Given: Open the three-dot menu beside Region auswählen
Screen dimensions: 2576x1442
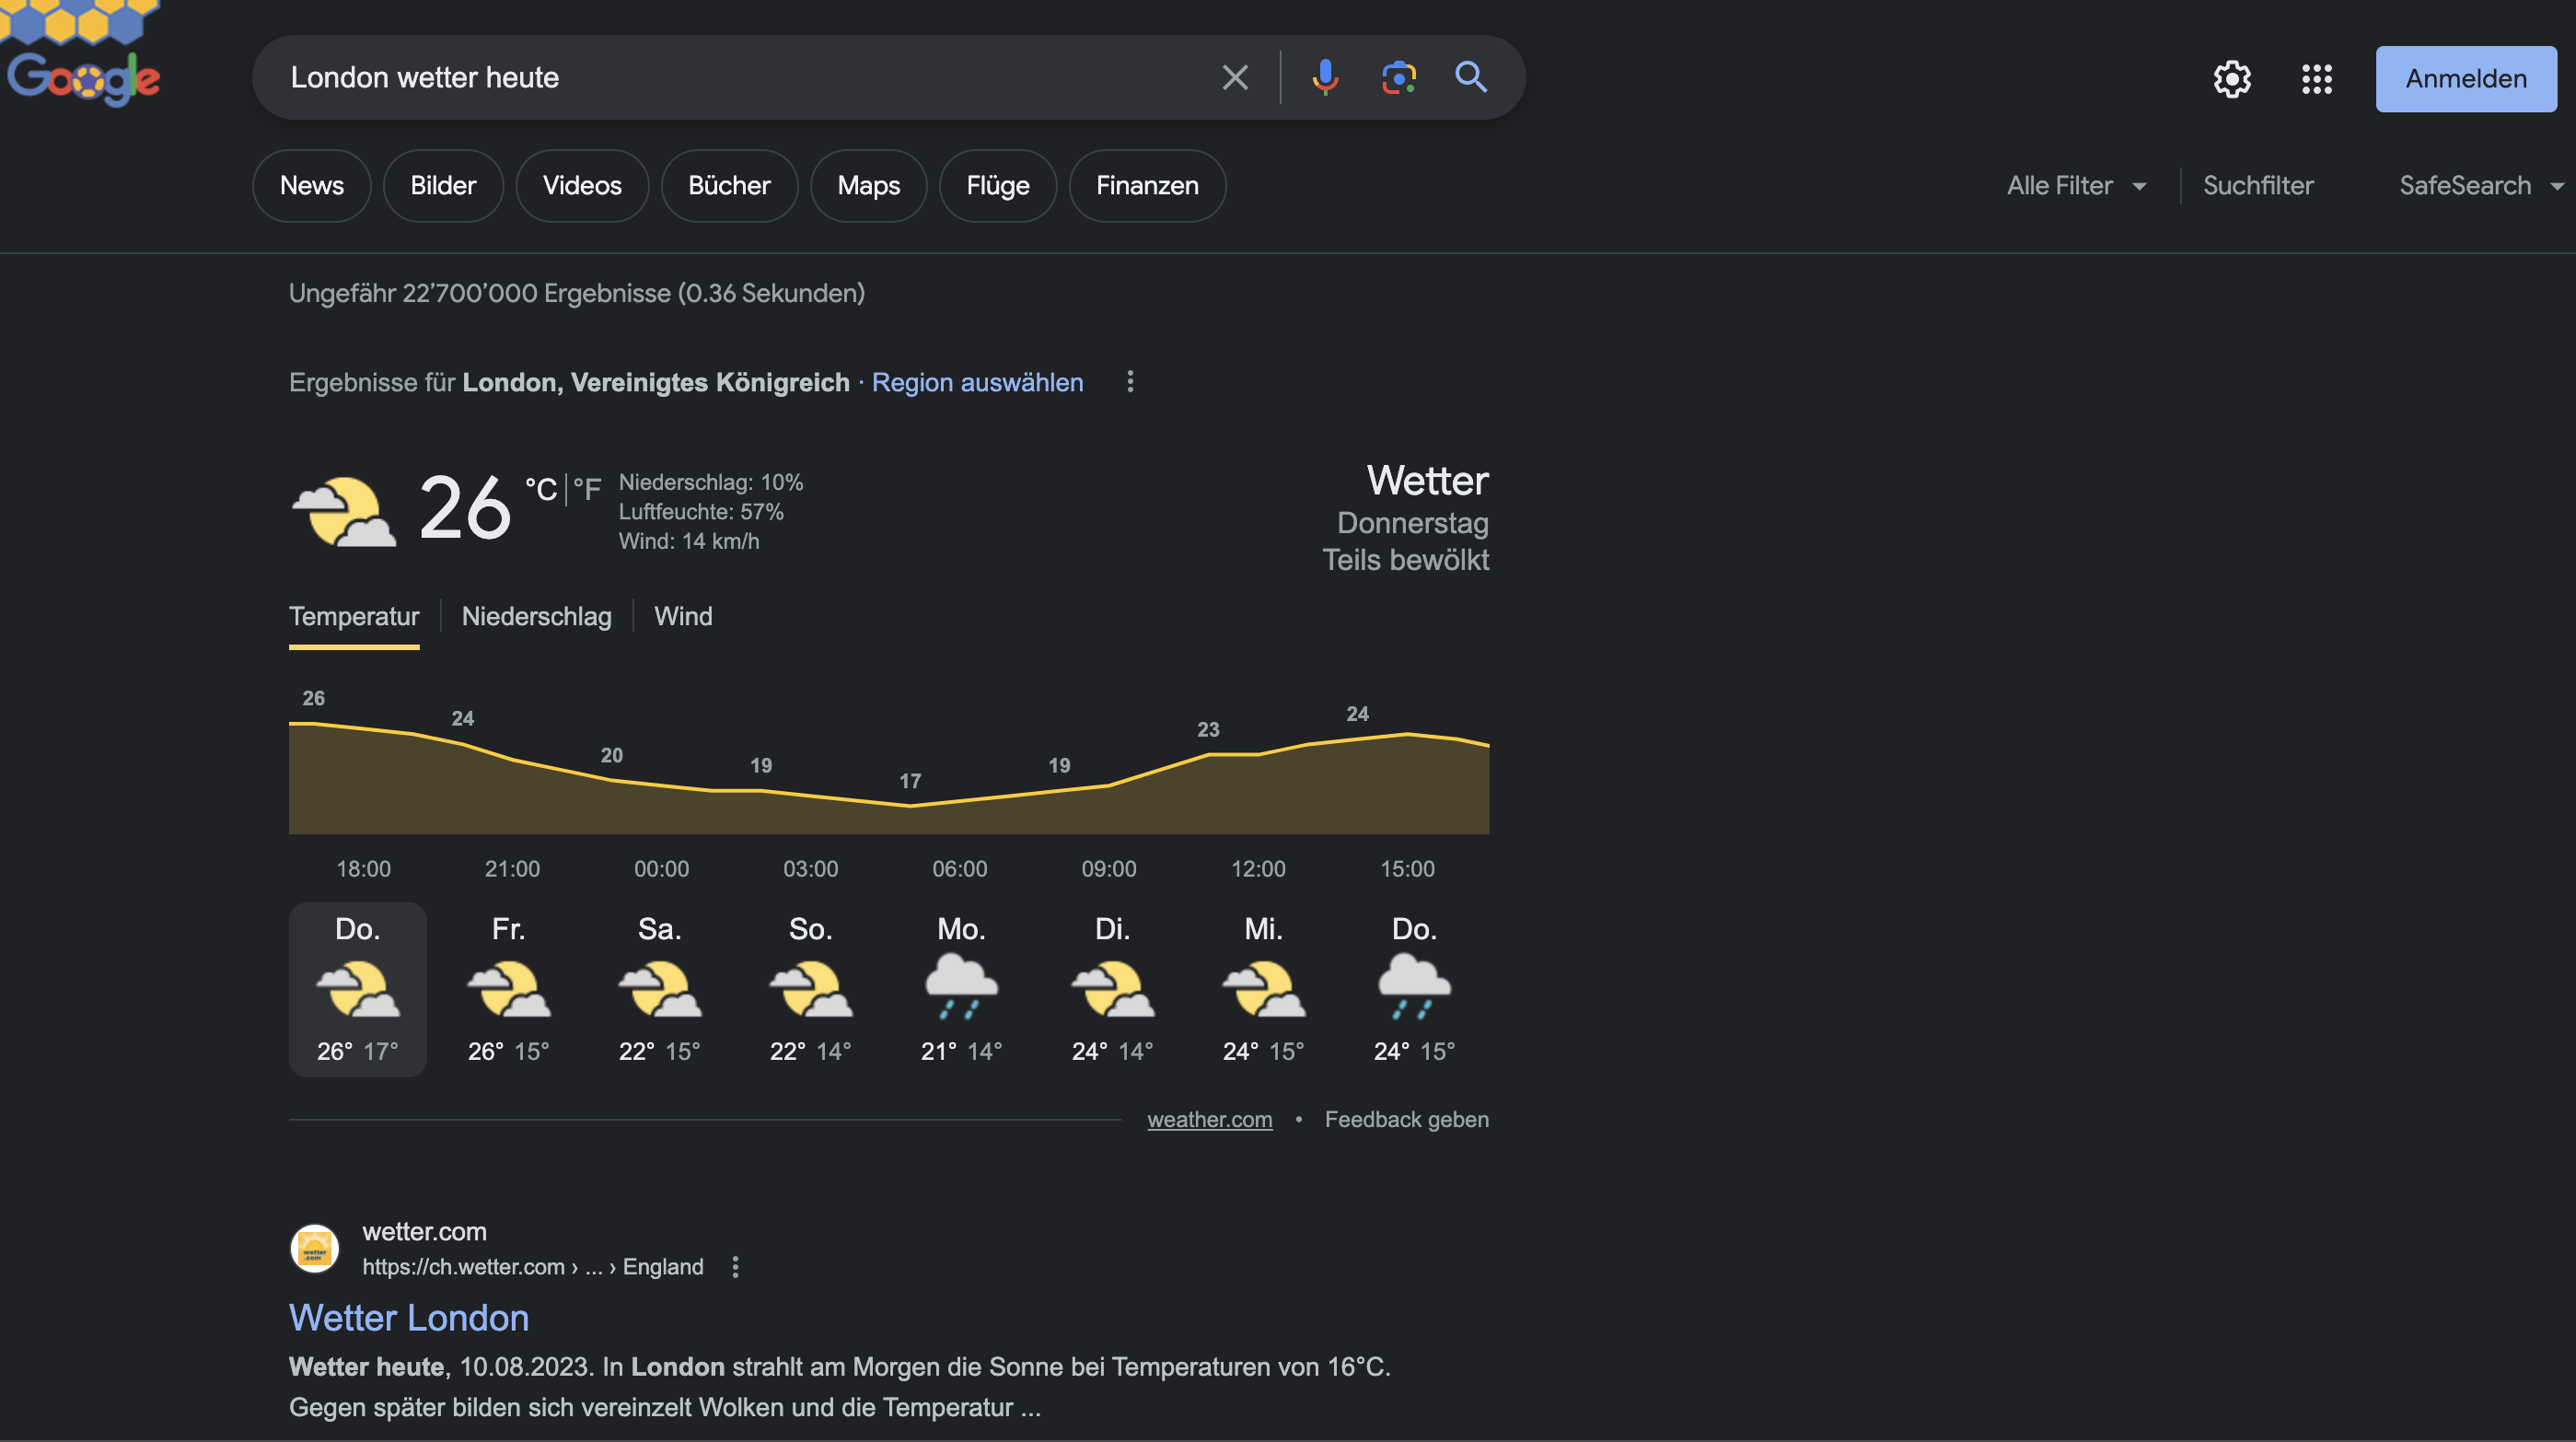Looking at the screenshot, I should [x=1130, y=382].
